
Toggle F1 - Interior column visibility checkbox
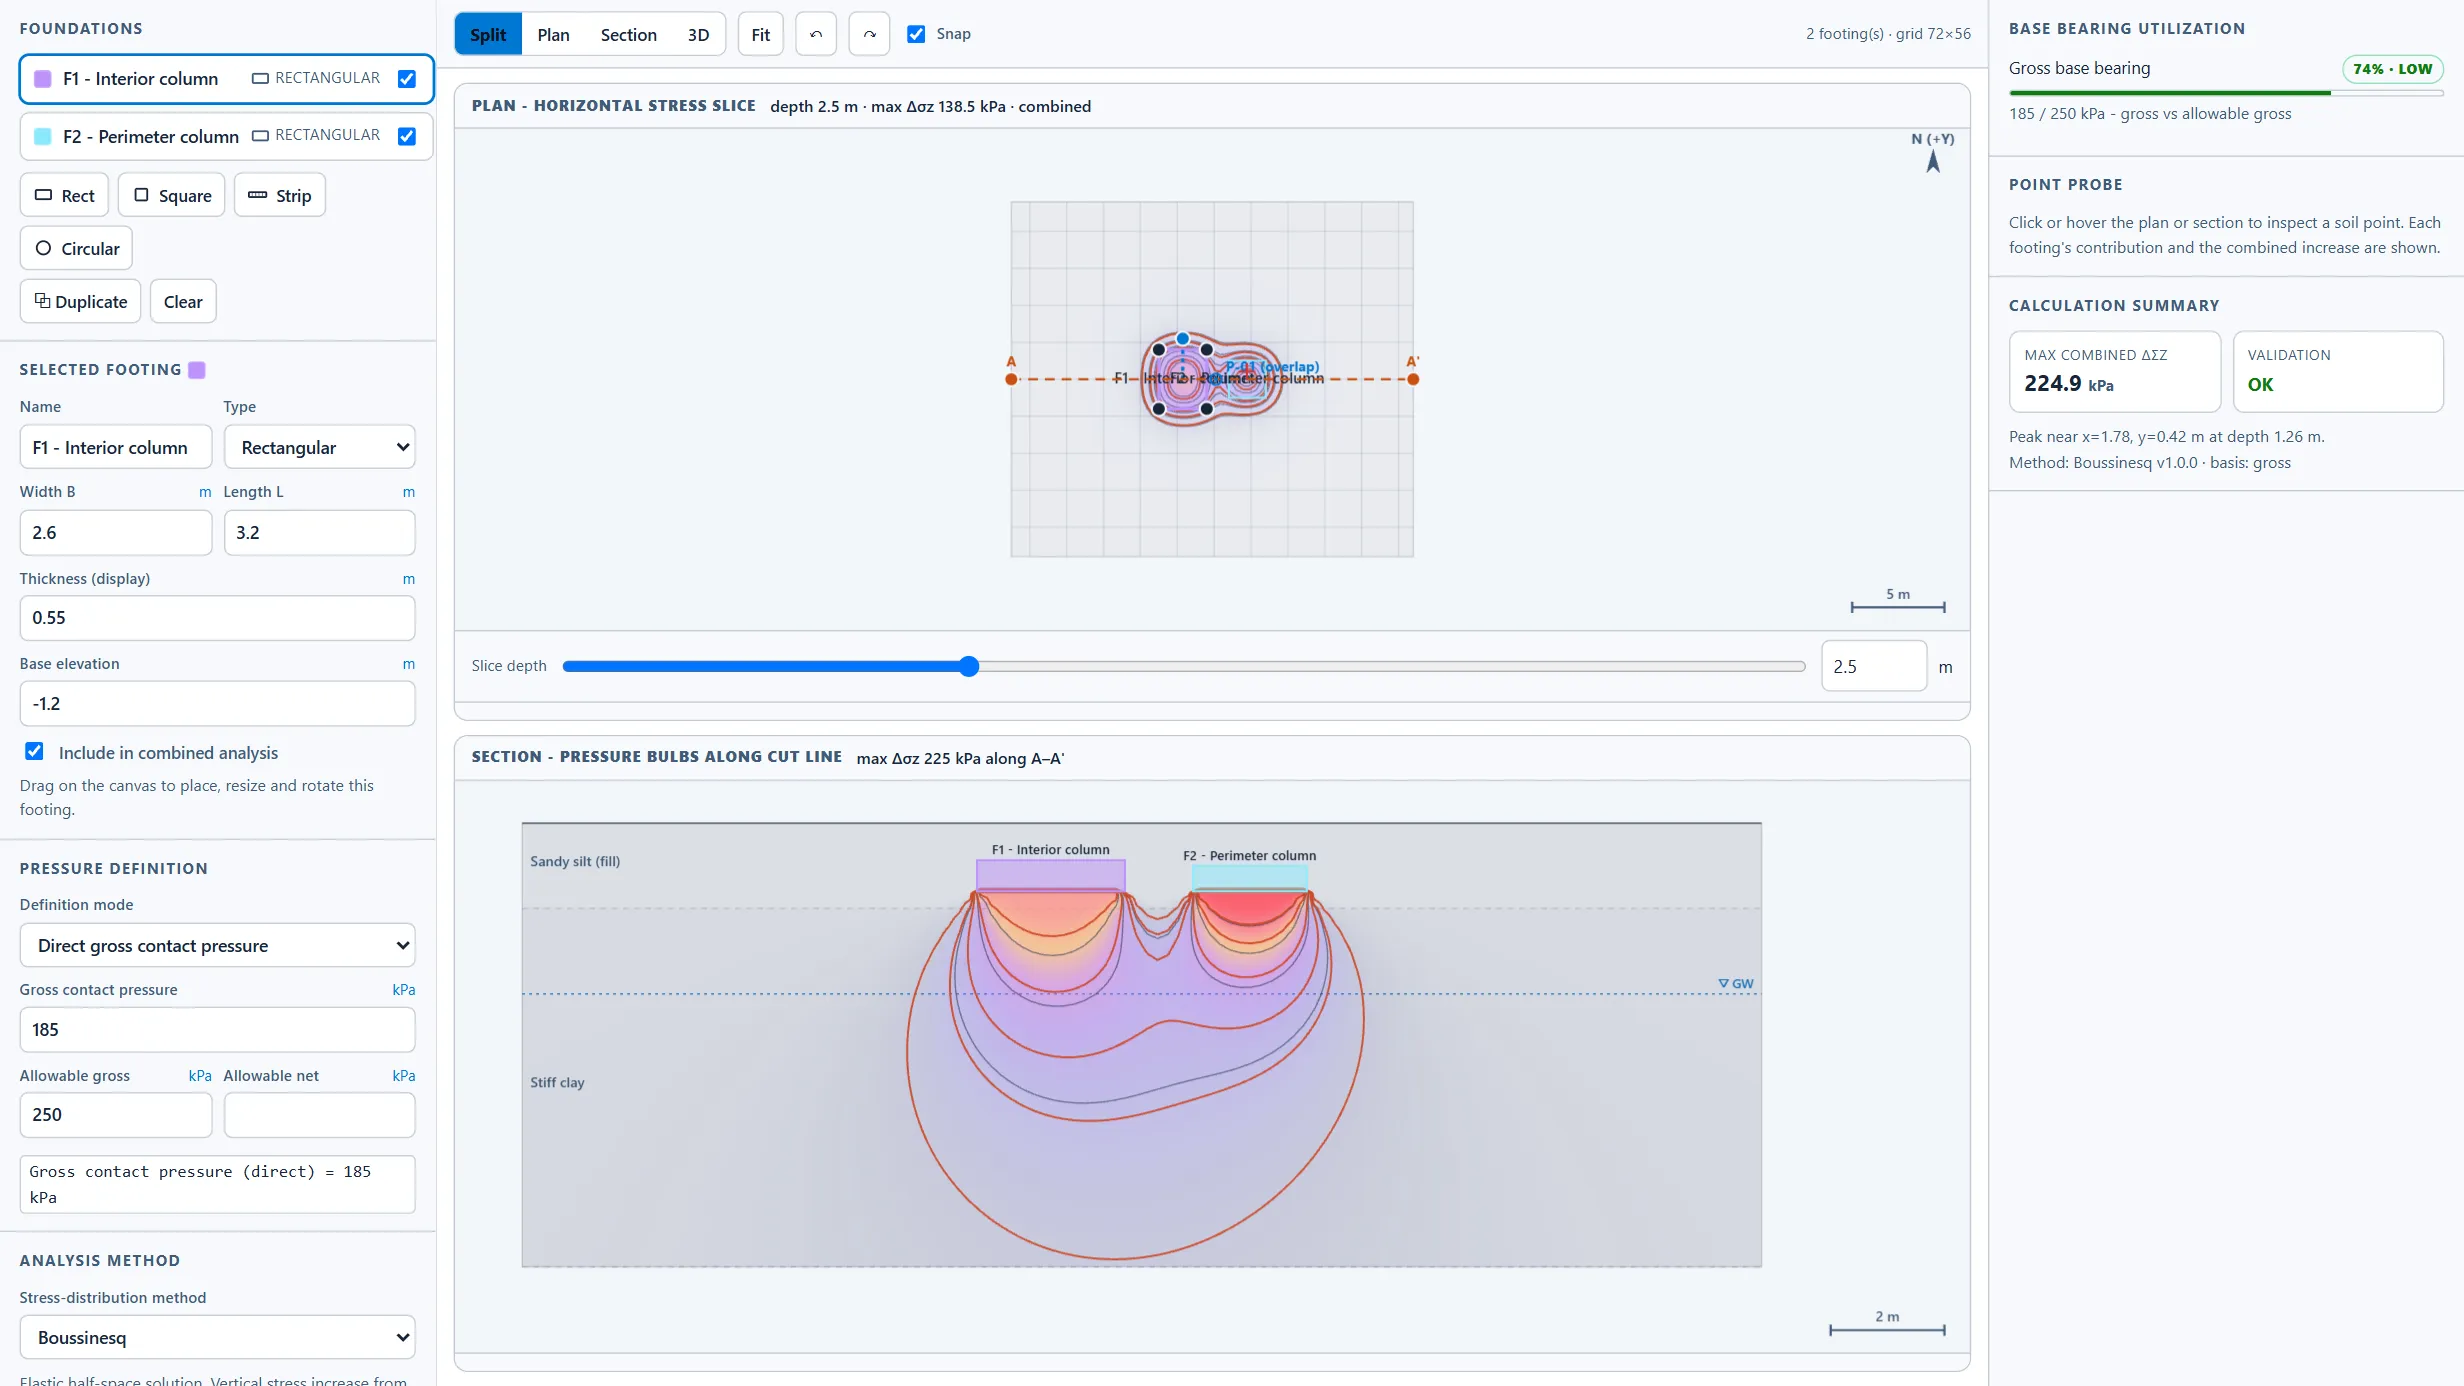tap(407, 78)
